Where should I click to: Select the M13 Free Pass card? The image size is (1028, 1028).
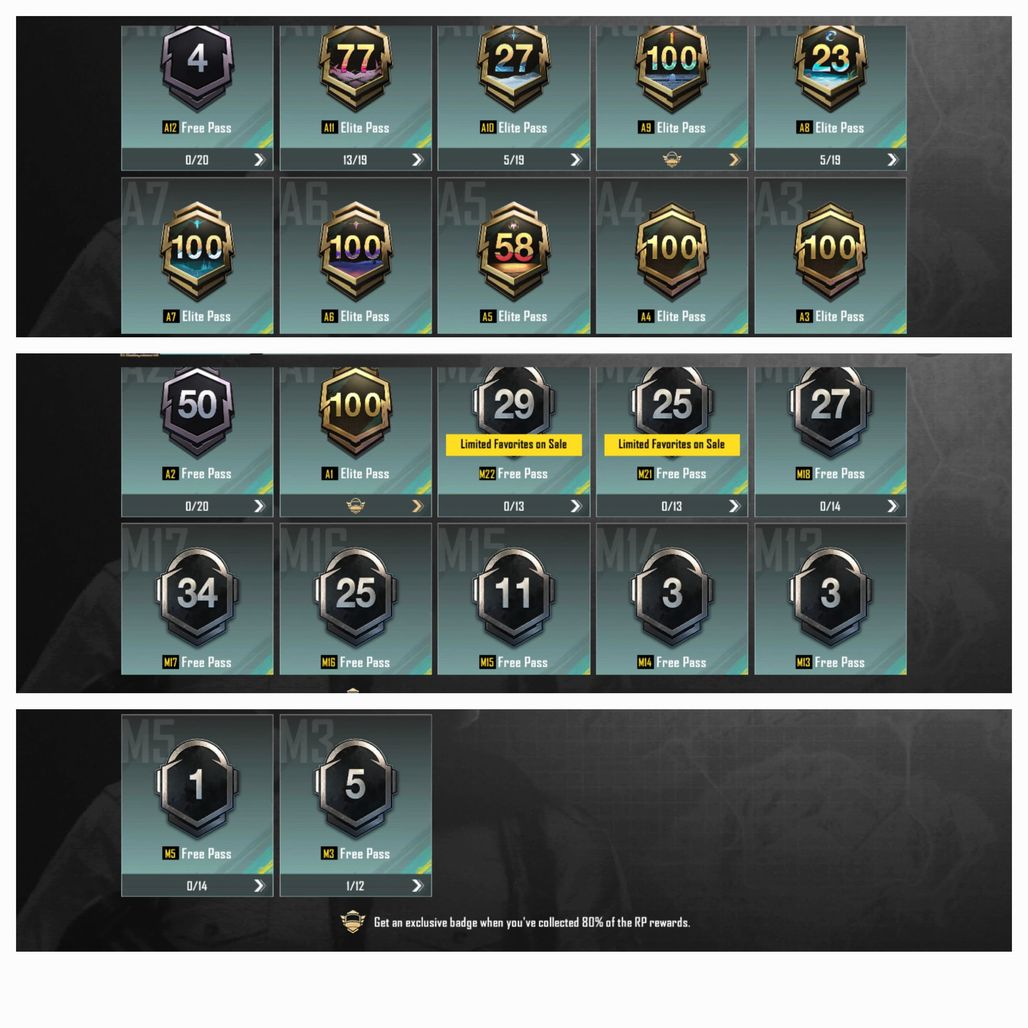831,599
